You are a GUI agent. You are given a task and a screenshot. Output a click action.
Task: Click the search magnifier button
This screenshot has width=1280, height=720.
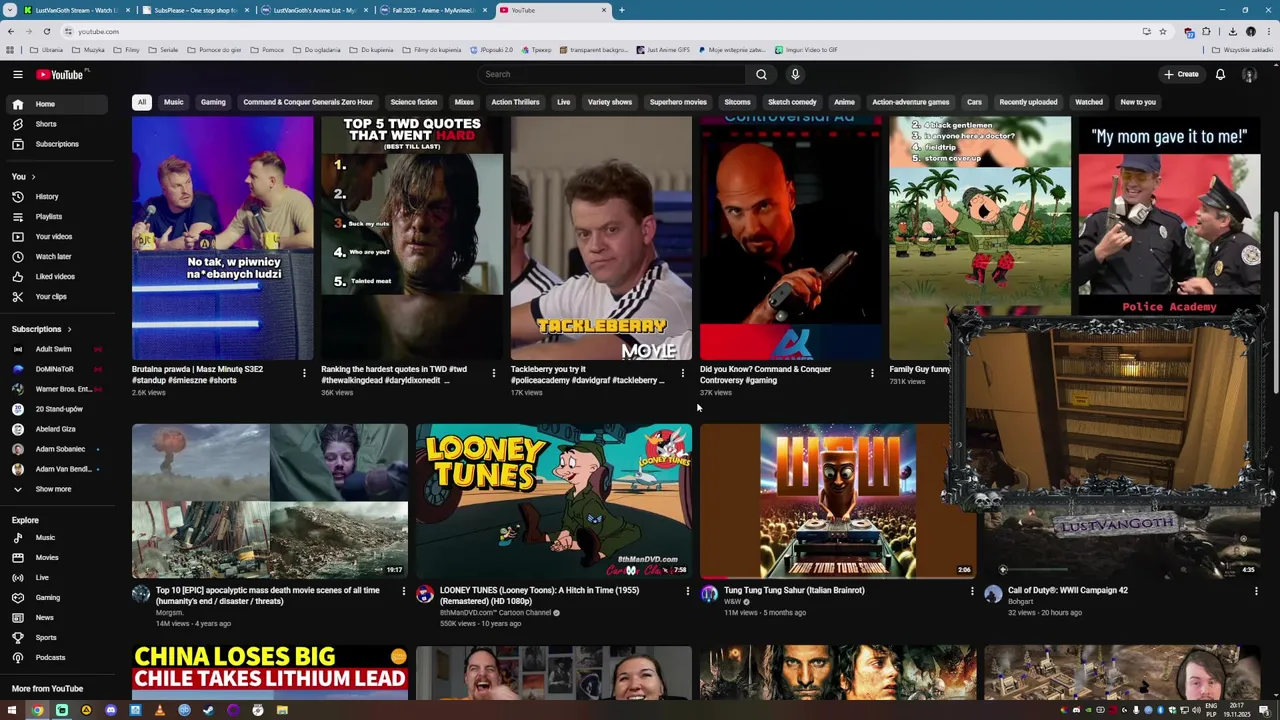(x=761, y=74)
